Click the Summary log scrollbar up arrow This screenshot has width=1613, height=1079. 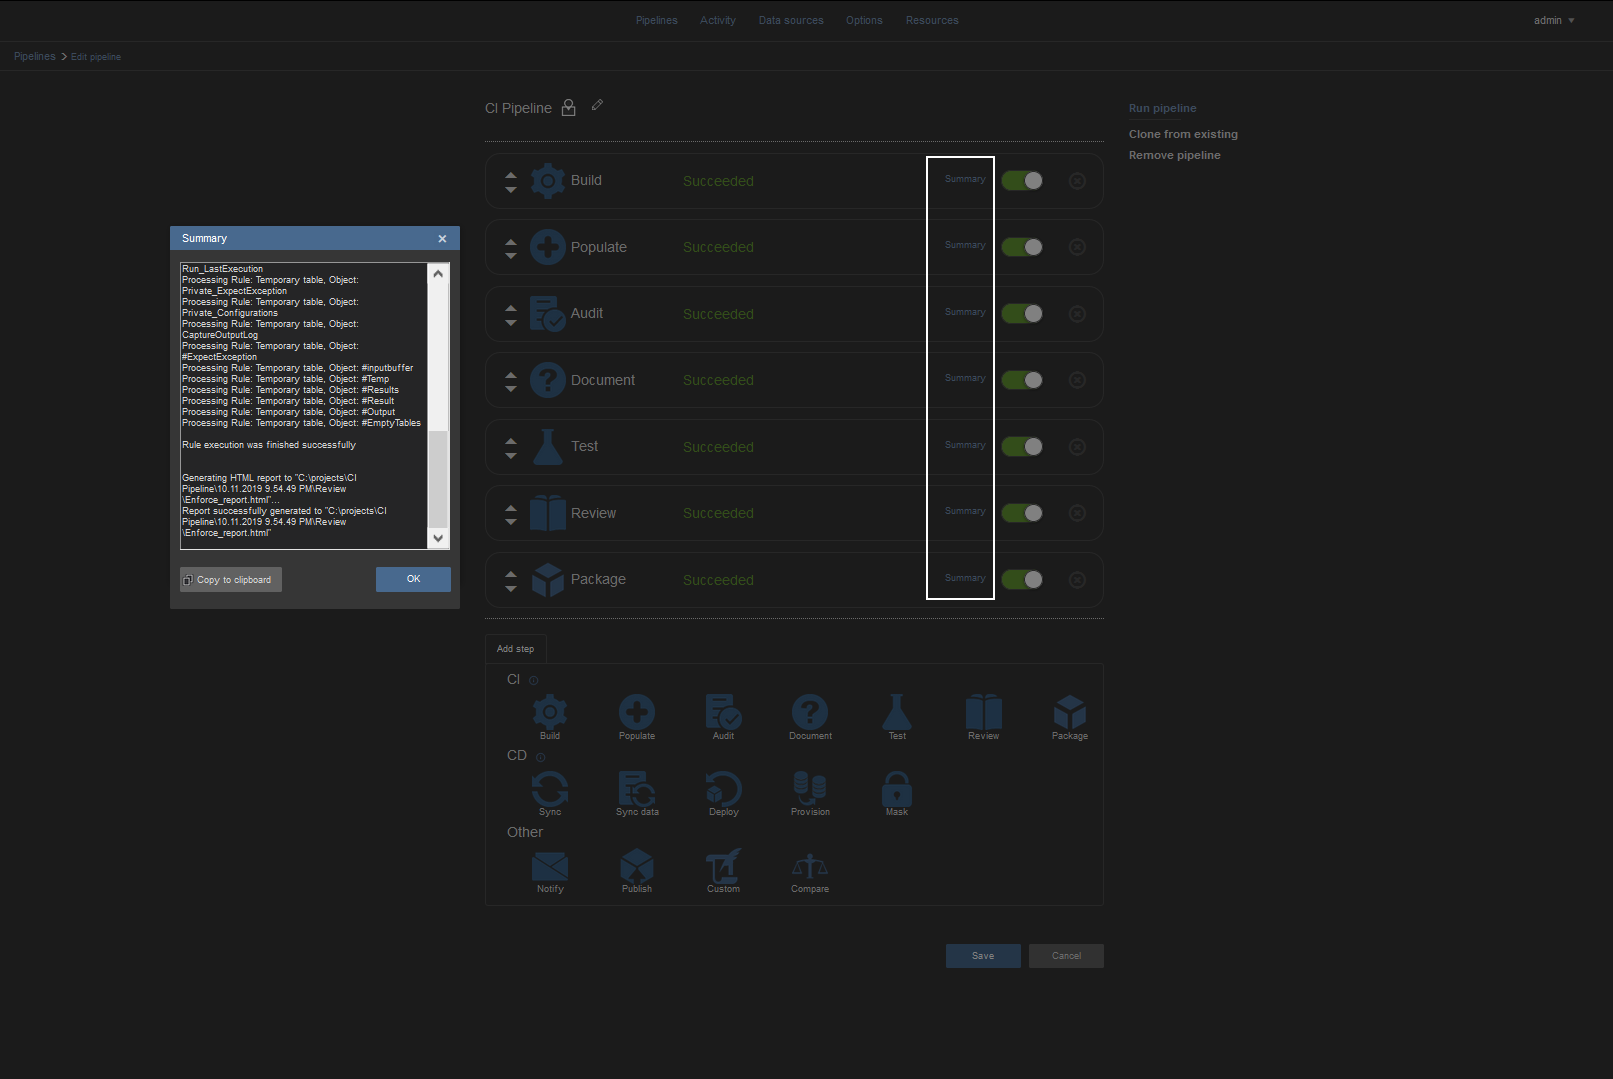coord(438,273)
